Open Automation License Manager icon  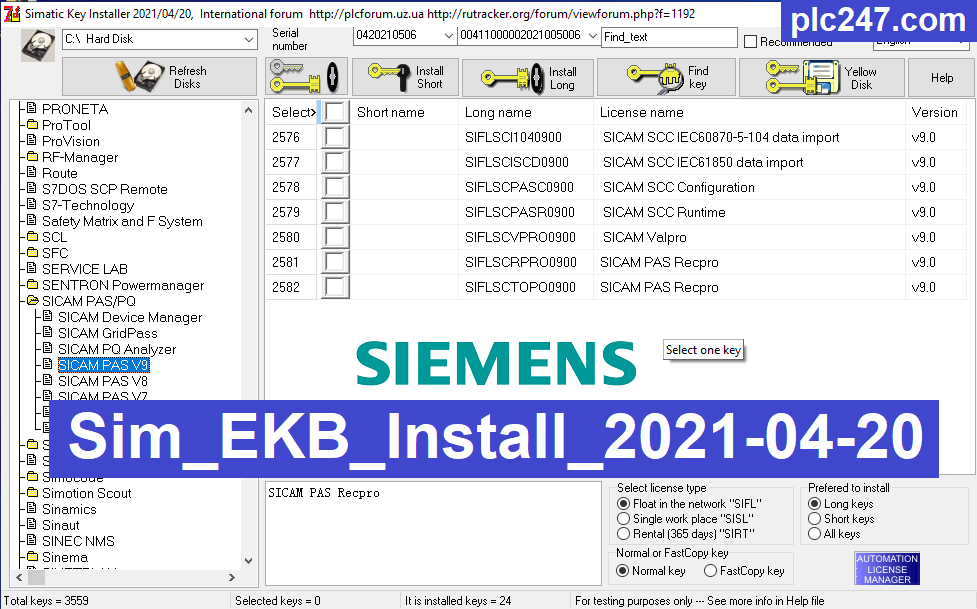click(x=887, y=568)
